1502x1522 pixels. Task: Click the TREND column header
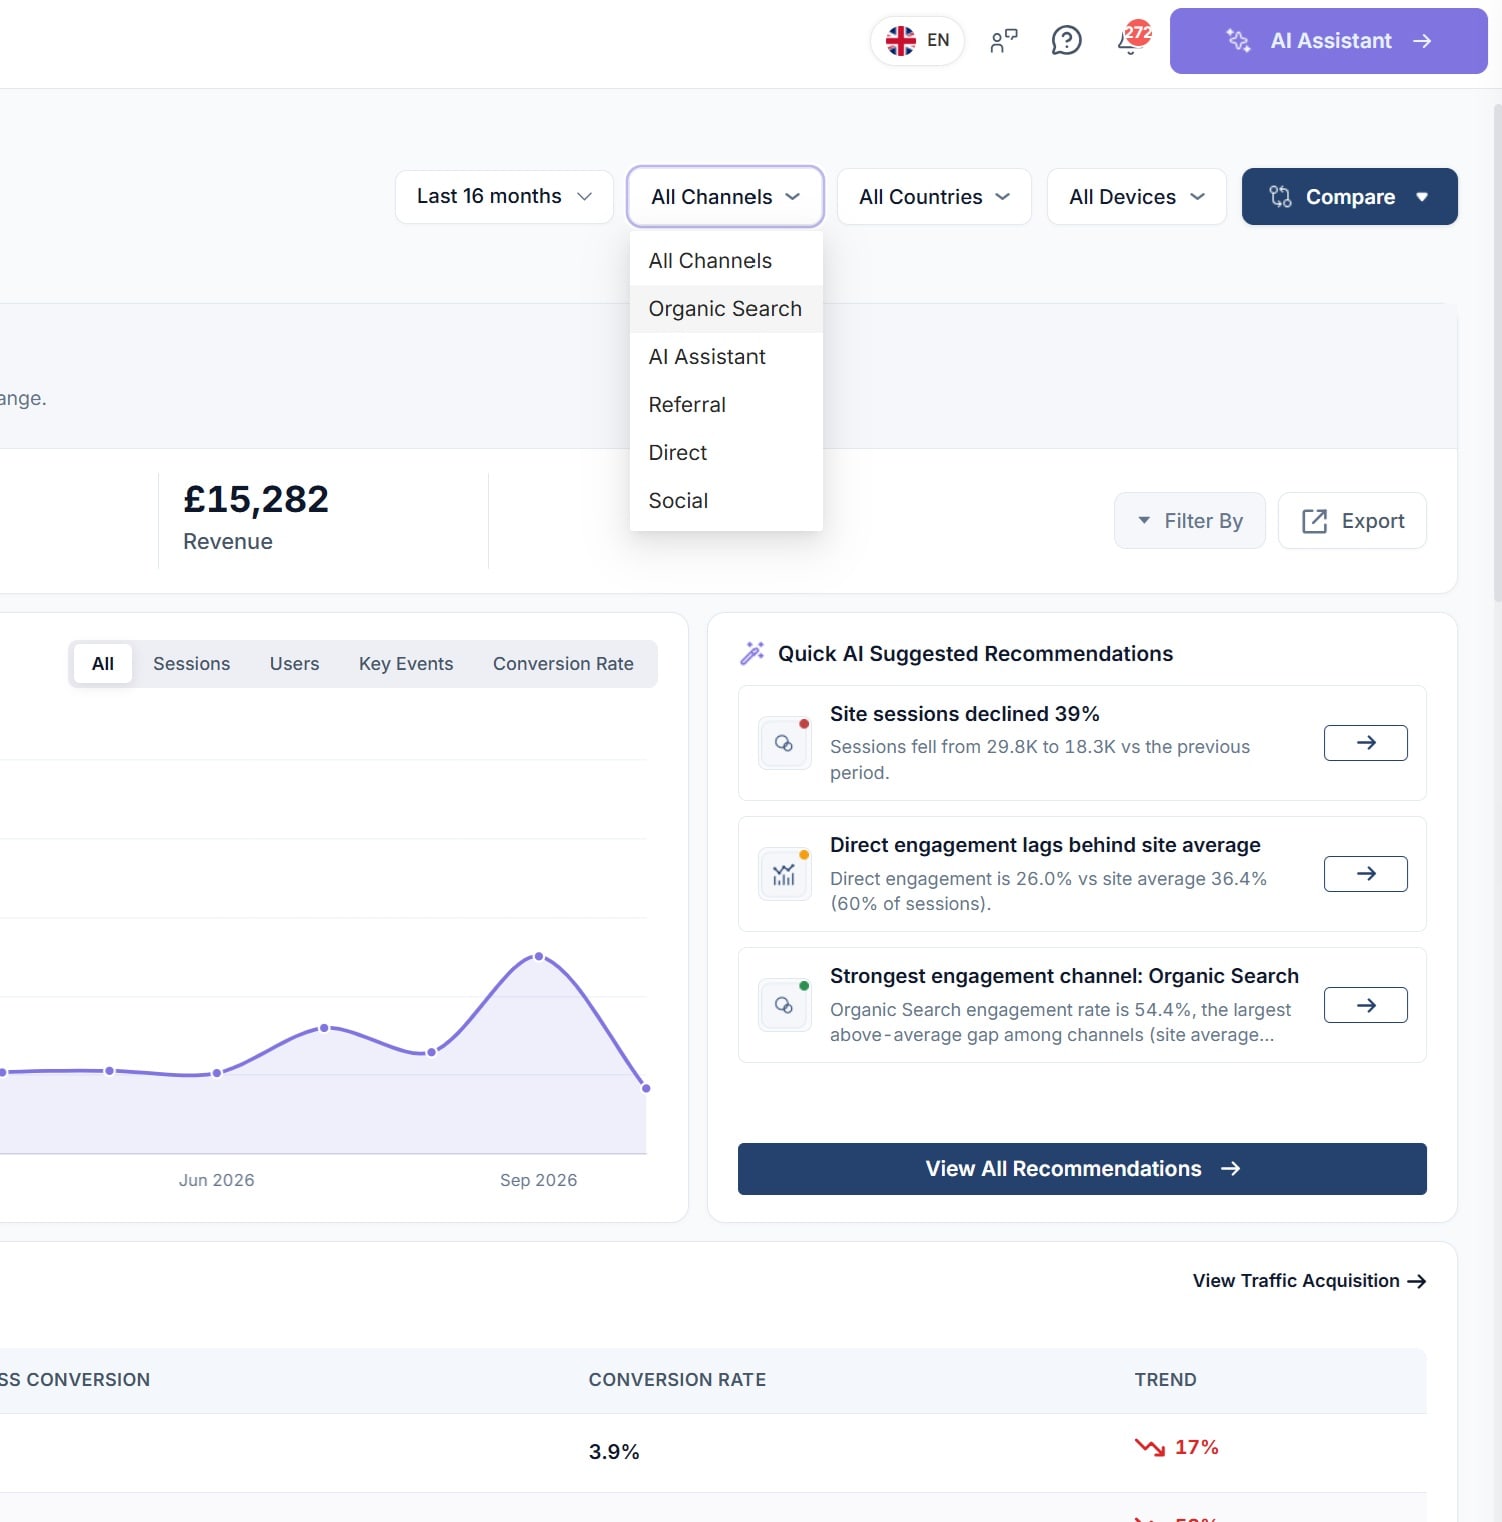pos(1165,1380)
